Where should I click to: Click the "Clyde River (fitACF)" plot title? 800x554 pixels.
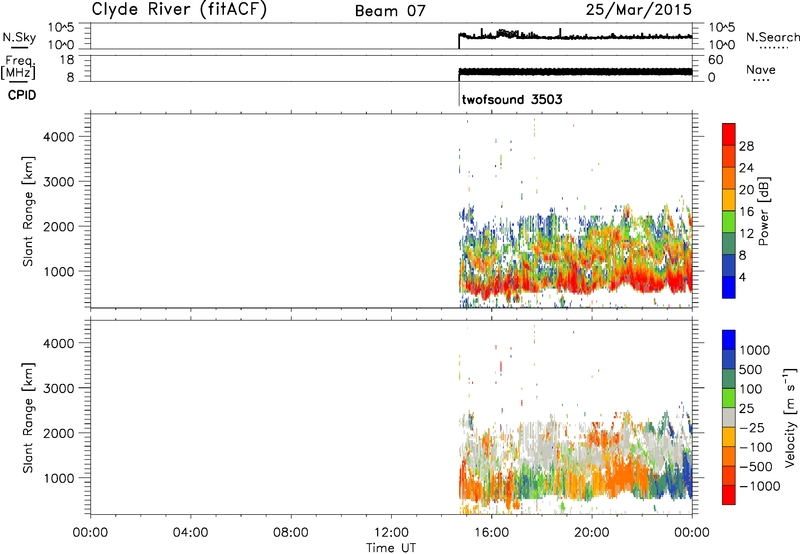coord(179,10)
